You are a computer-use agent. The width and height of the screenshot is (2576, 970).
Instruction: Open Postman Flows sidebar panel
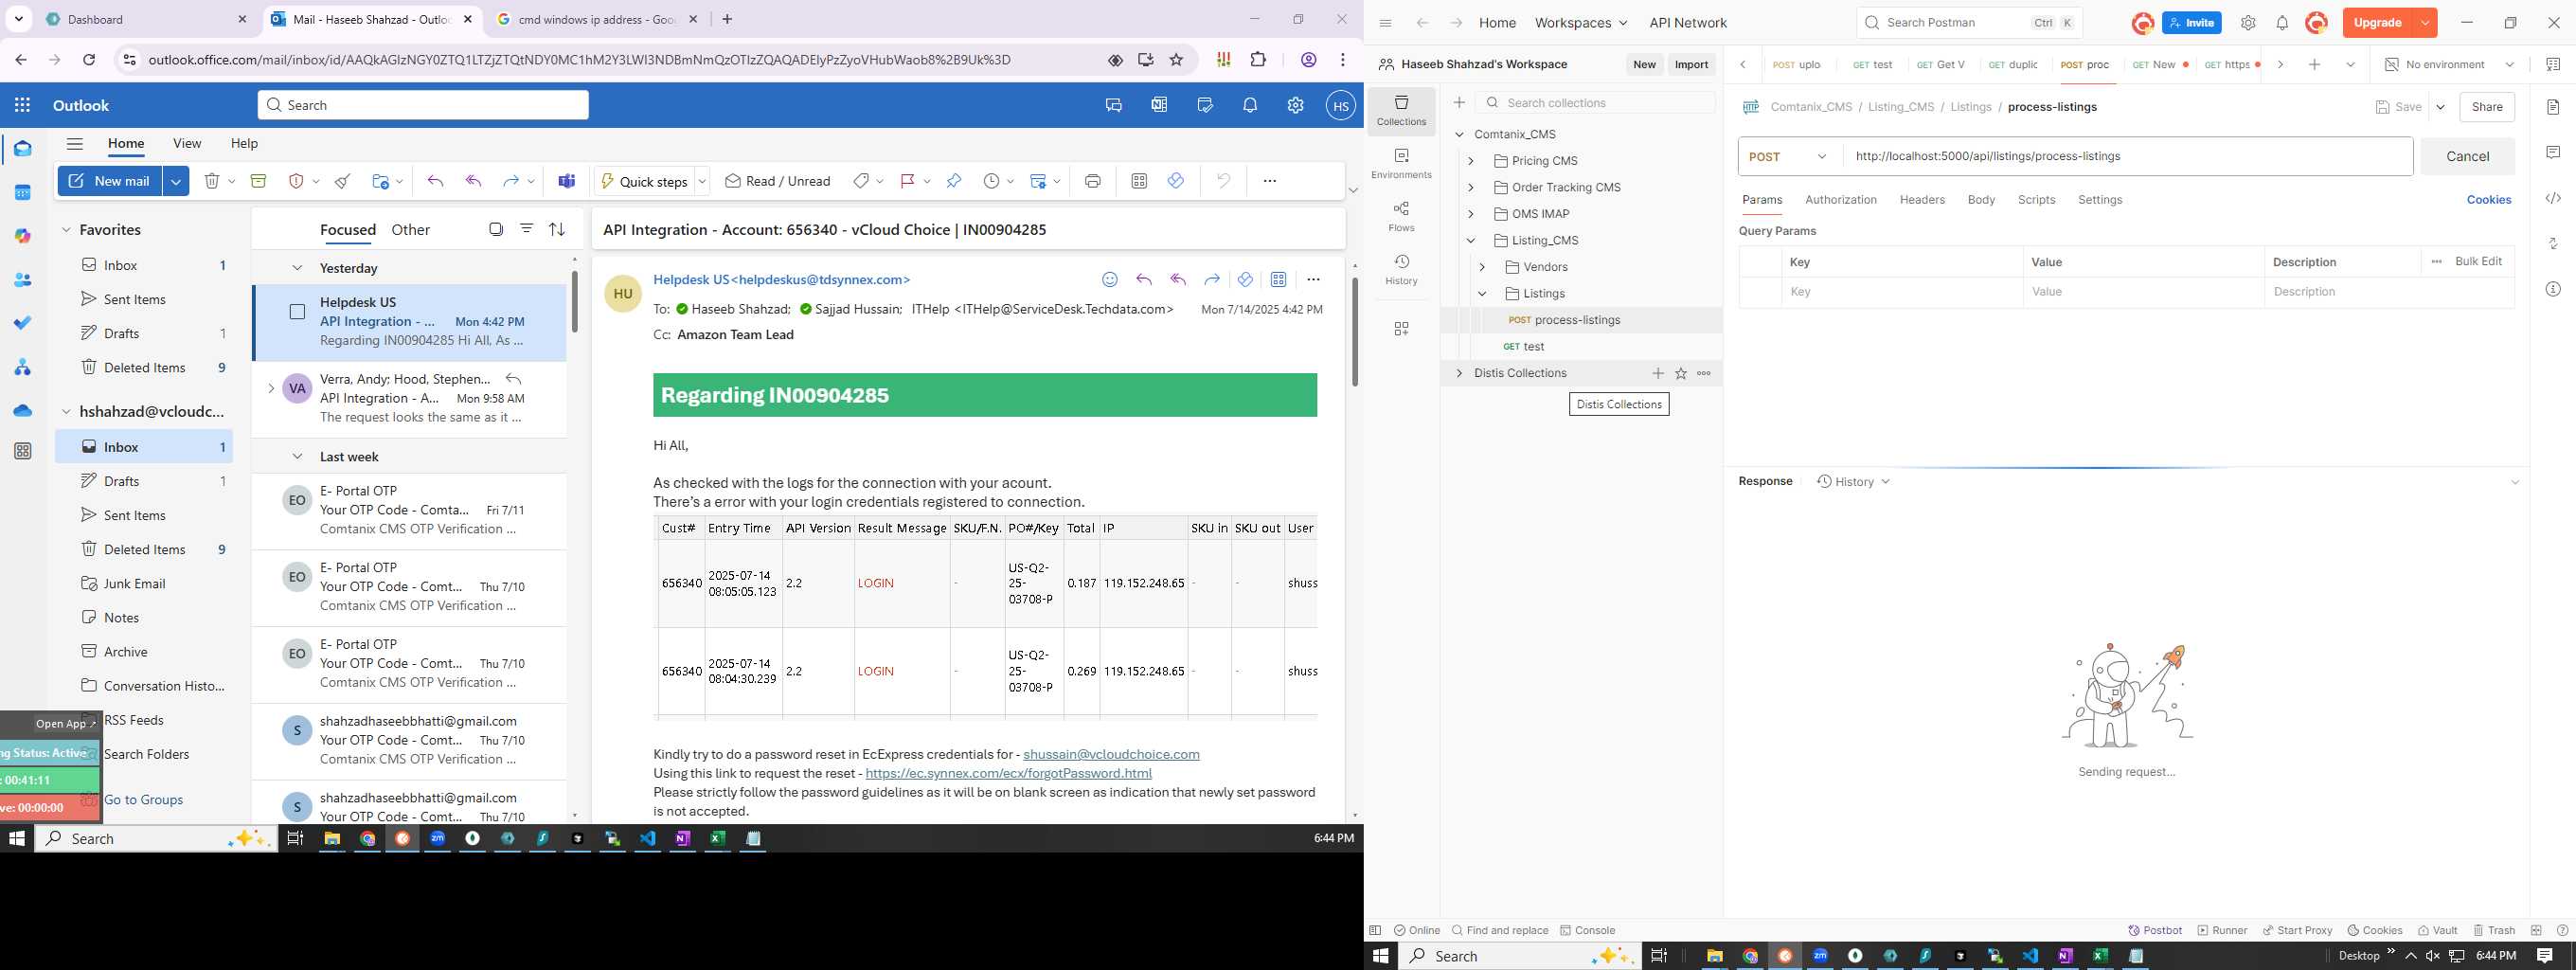click(x=1401, y=216)
